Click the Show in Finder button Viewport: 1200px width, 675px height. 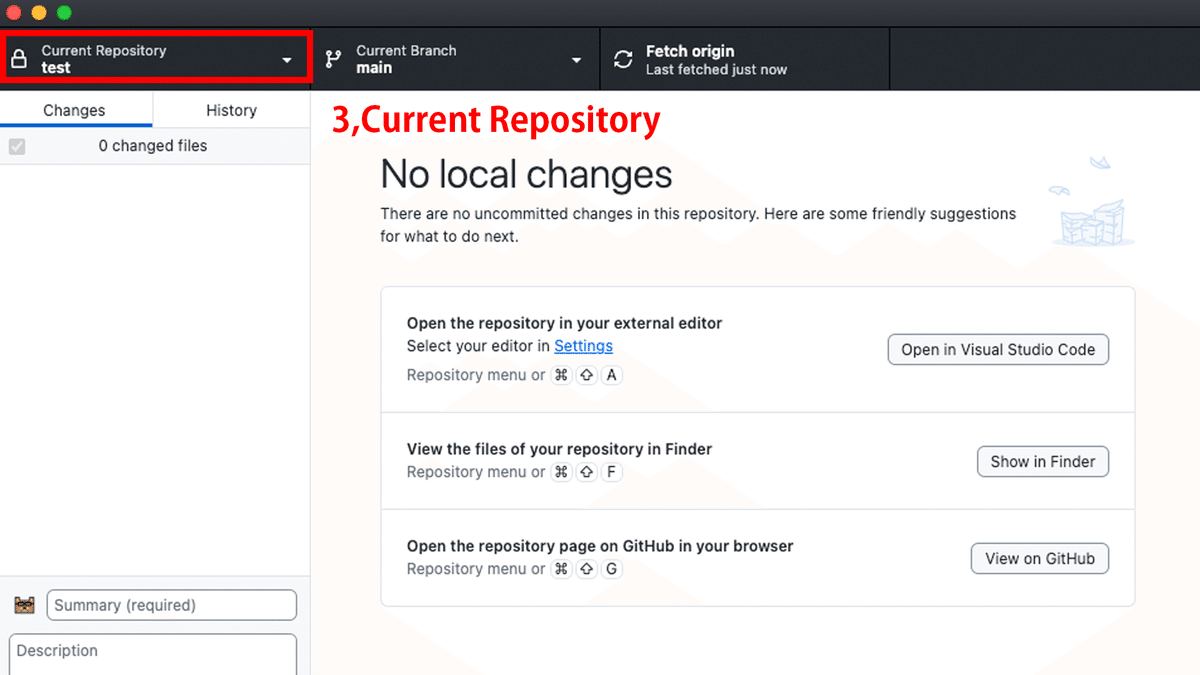[1043, 462]
